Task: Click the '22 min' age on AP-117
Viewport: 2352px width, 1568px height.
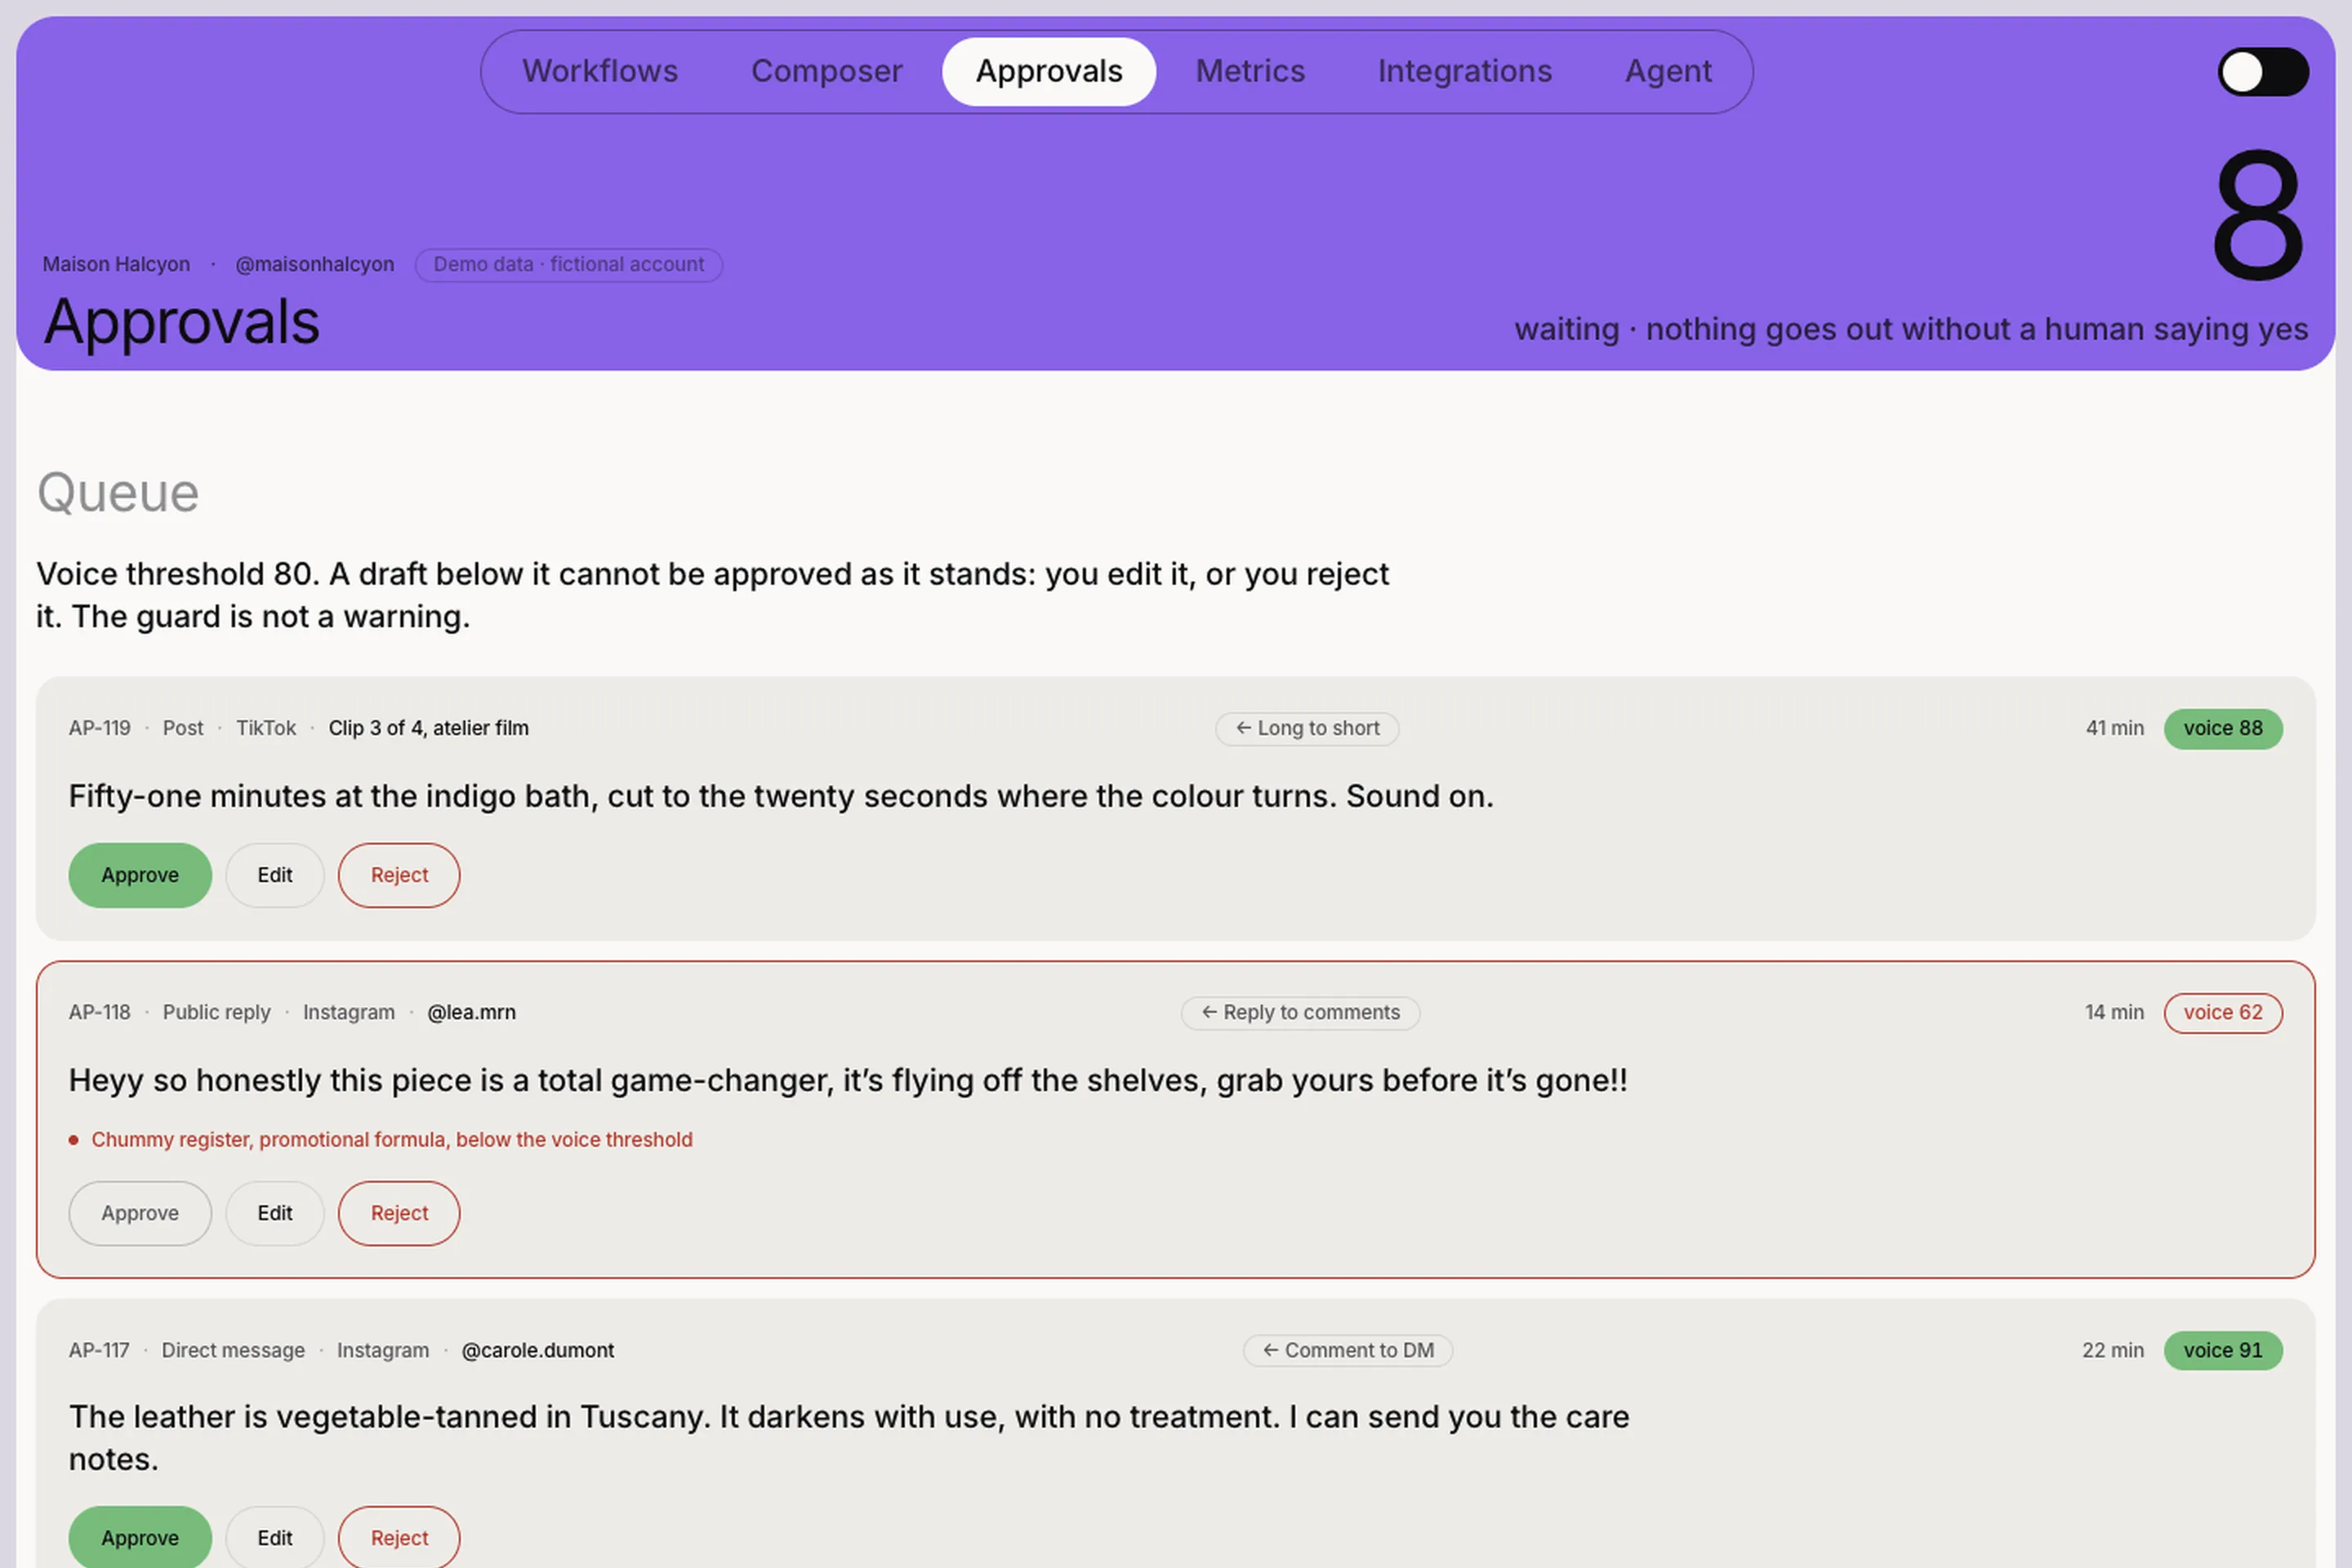Action: click(x=2113, y=1350)
